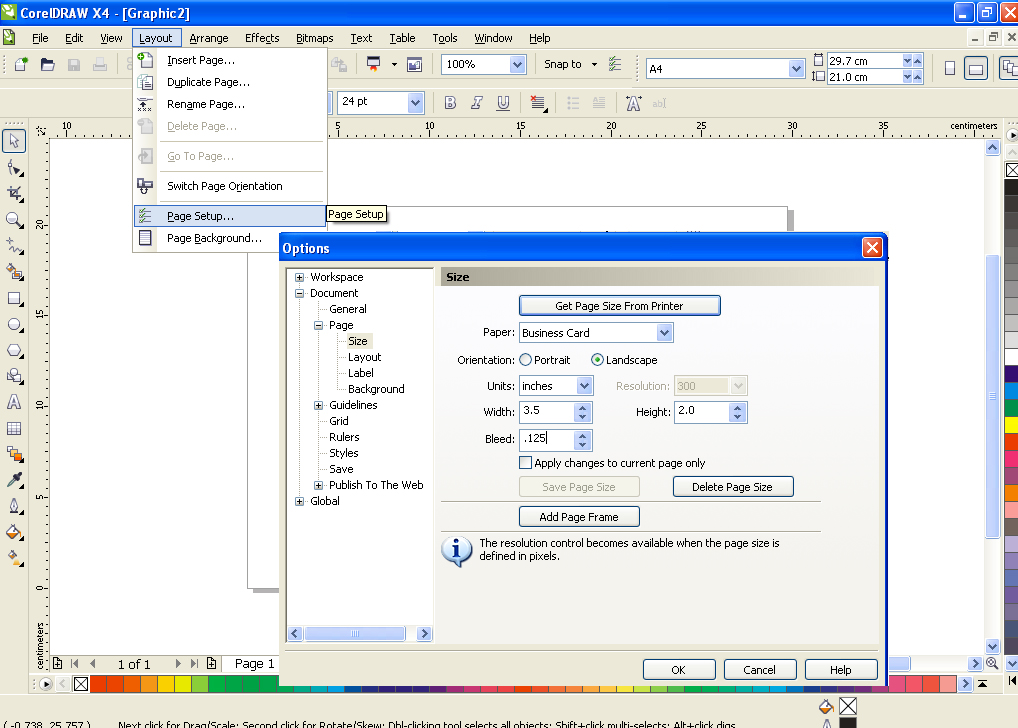The width and height of the screenshot is (1018, 728).
Task: Click the Welcome Screen toolbar icon
Action: [414, 64]
